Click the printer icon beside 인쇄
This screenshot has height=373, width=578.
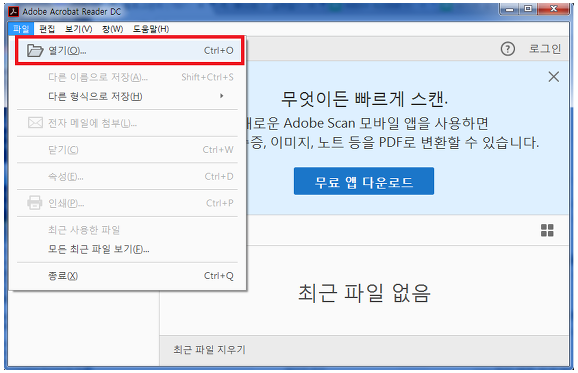pos(35,202)
